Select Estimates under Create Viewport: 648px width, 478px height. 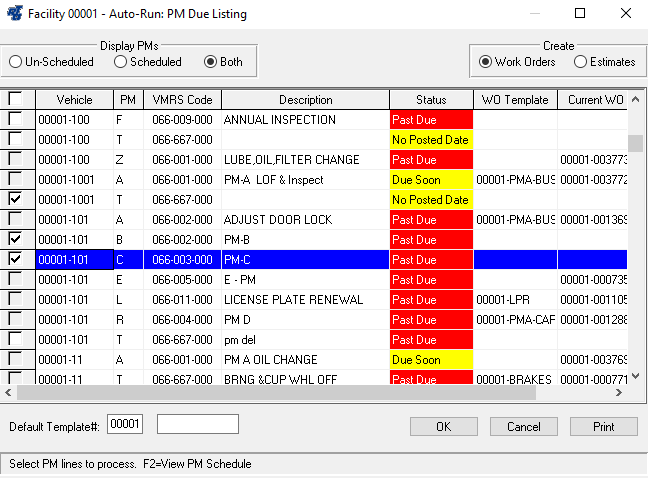tap(581, 62)
